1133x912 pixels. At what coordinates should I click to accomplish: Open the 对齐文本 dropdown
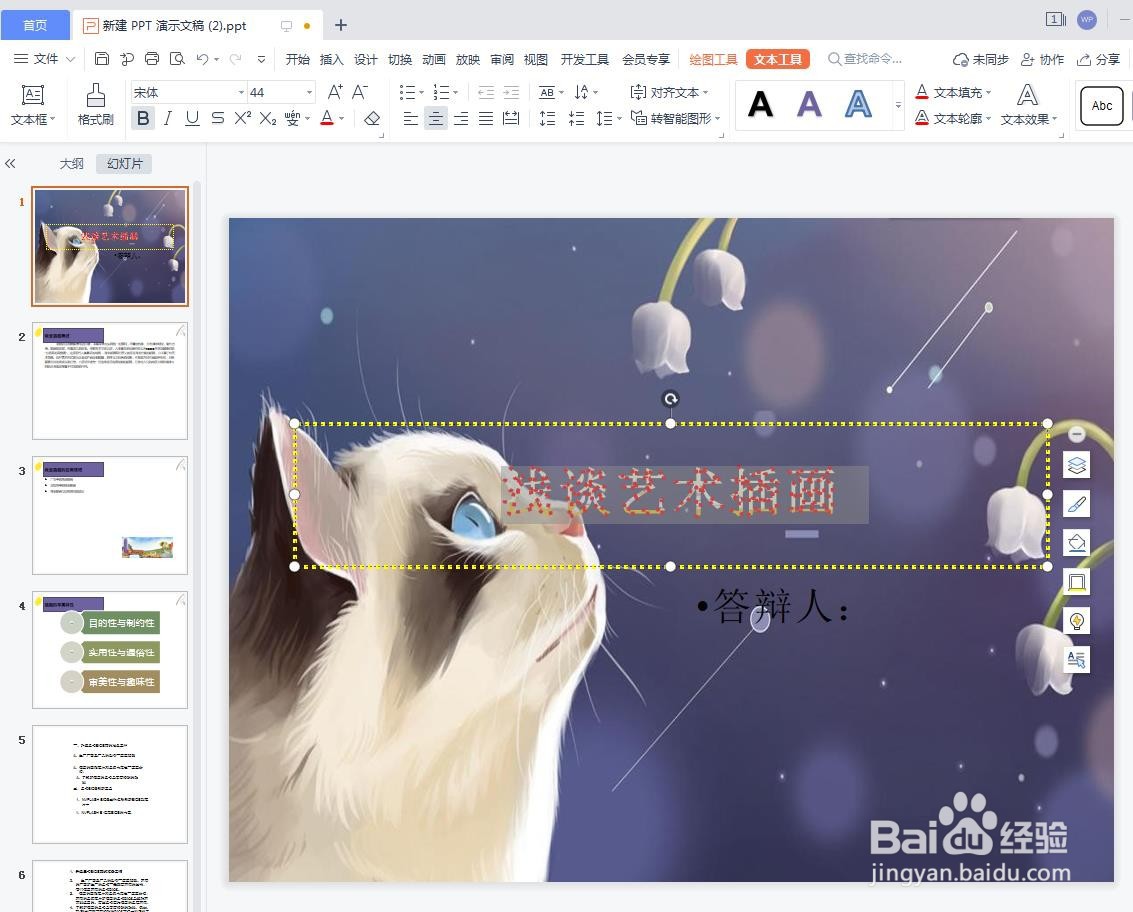(669, 93)
